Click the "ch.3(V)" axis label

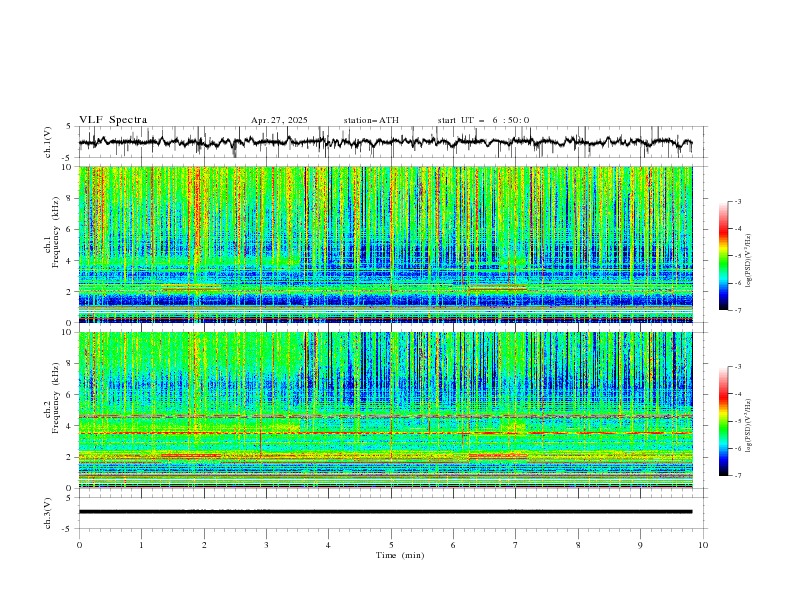click(x=48, y=513)
